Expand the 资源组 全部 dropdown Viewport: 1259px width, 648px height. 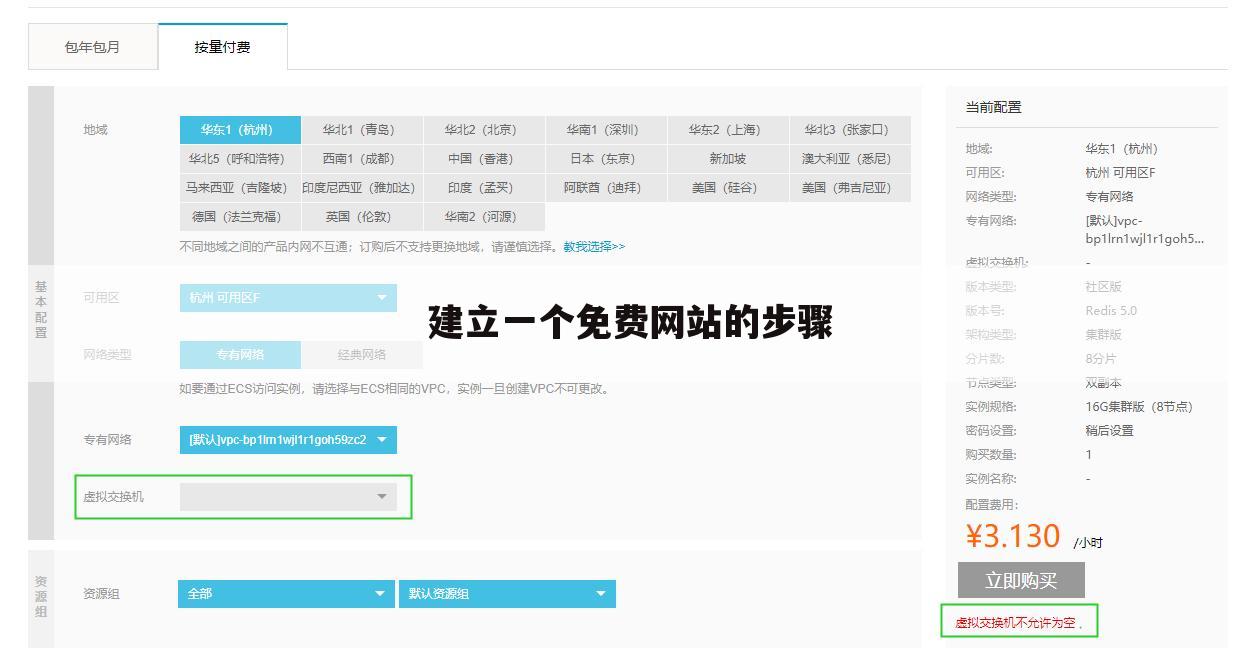pyautogui.click(x=287, y=593)
